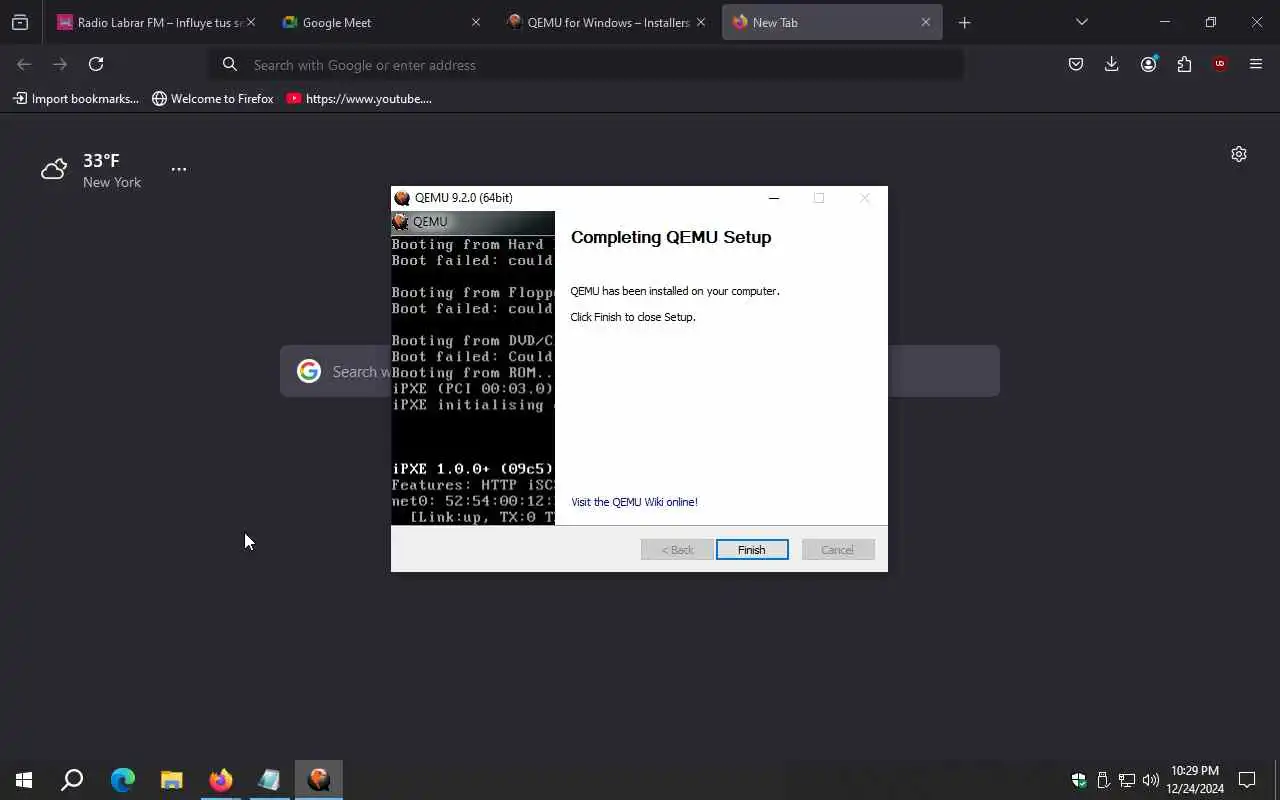Close the New Tab tab
The image size is (1280, 800).
click(x=925, y=22)
